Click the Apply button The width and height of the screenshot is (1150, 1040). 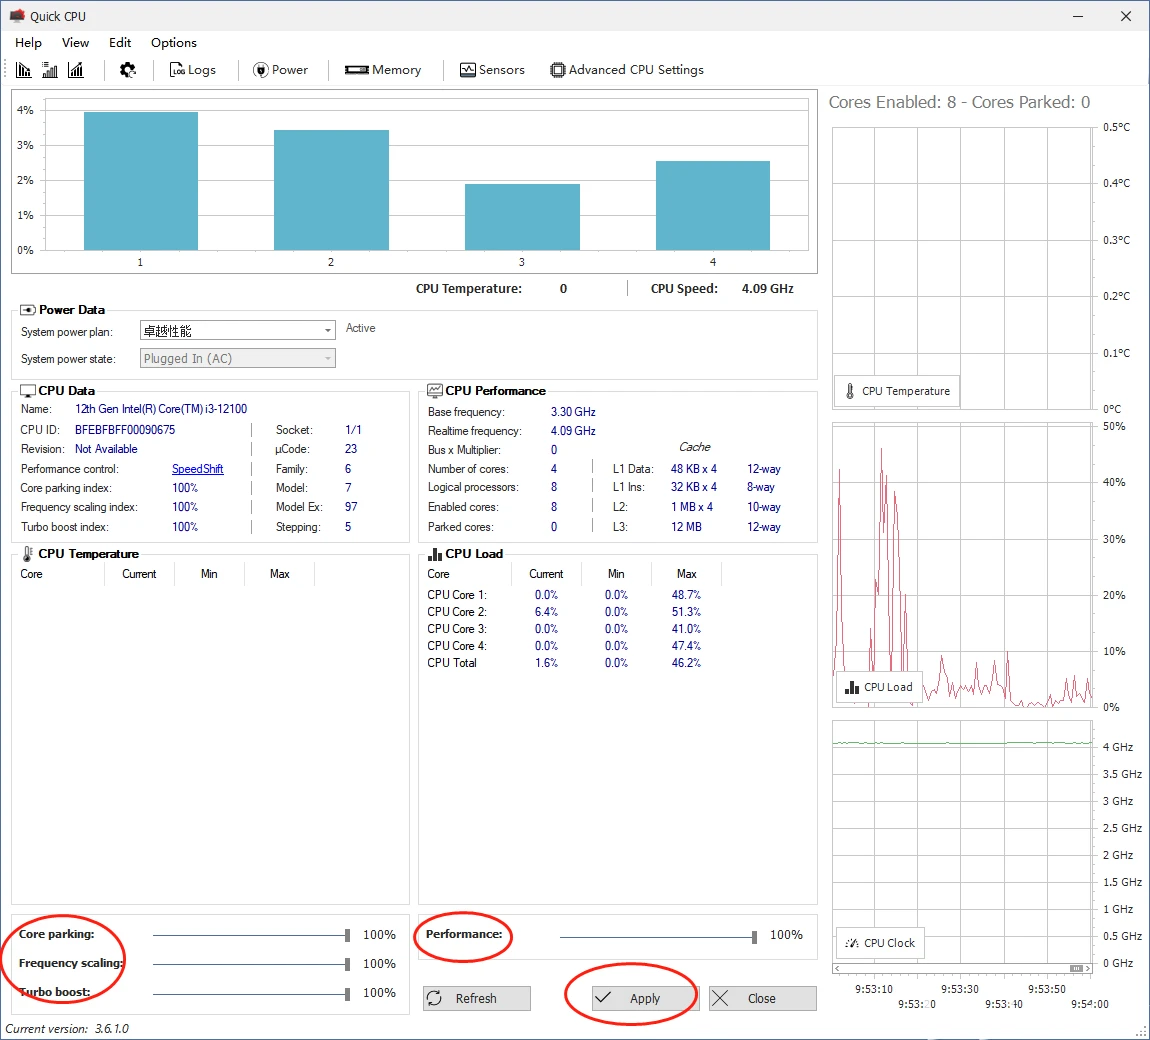645,998
